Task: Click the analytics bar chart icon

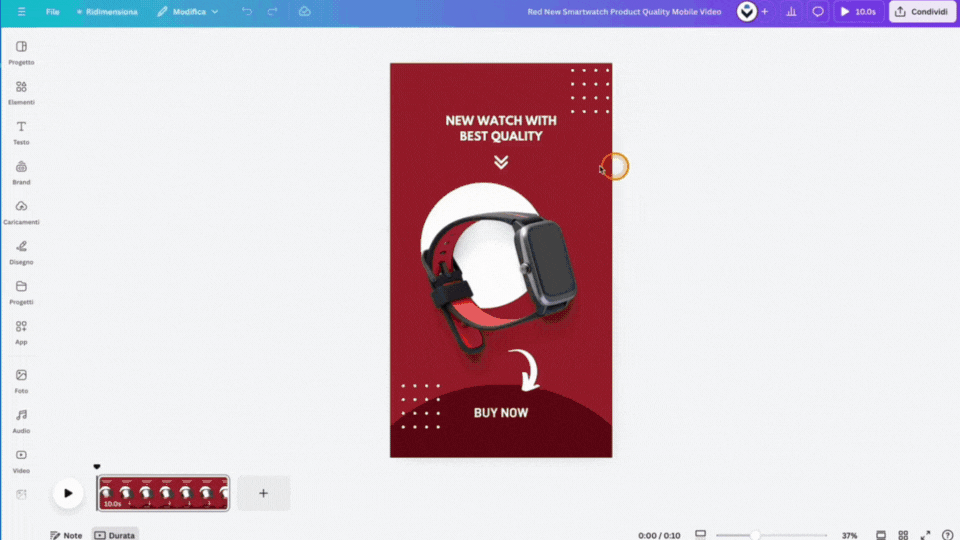Action: [792, 12]
